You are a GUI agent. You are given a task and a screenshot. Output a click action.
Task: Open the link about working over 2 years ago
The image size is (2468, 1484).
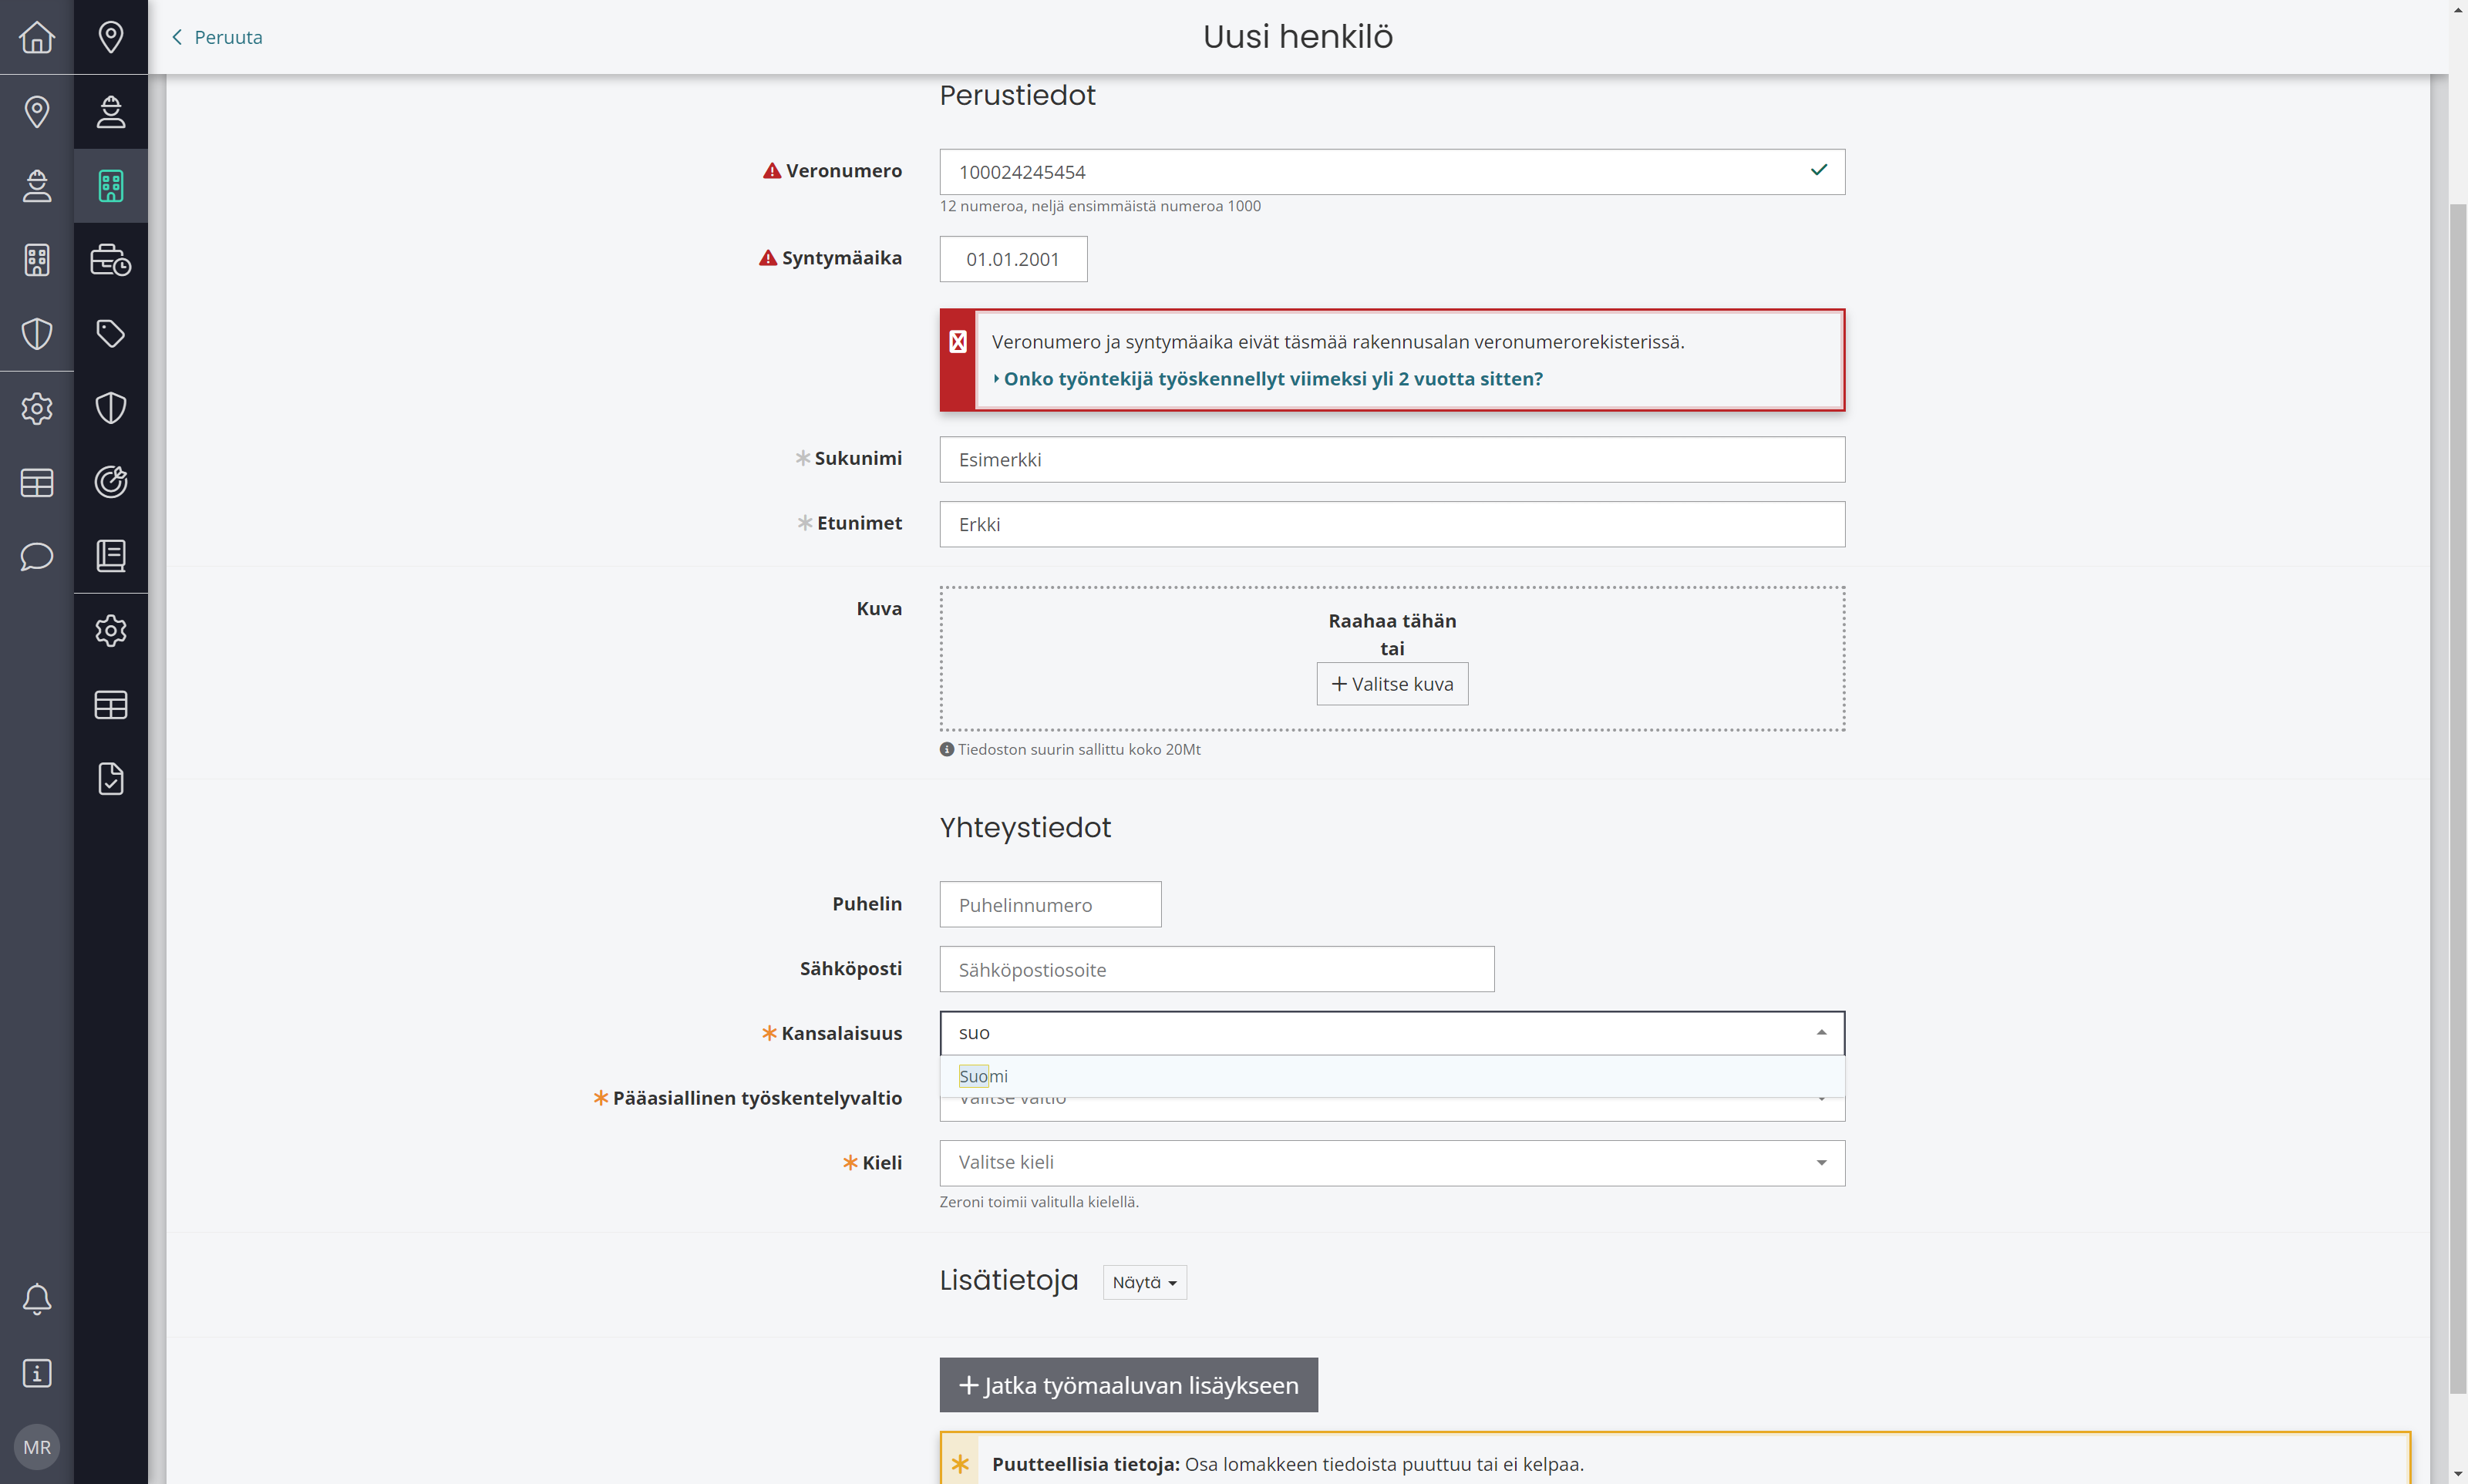pyautogui.click(x=1272, y=378)
